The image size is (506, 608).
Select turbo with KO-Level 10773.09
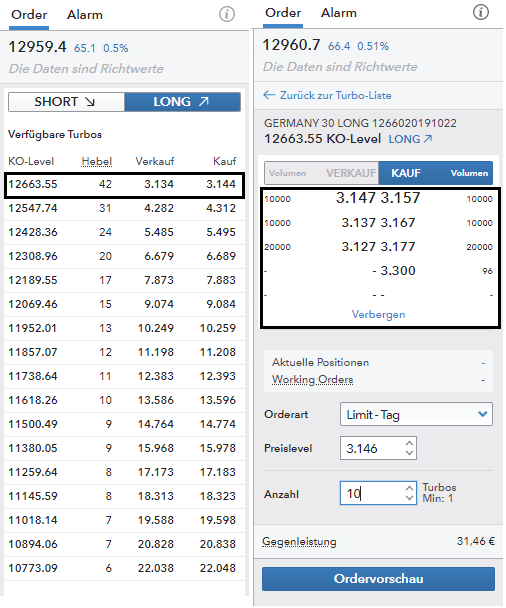[124, 569]
